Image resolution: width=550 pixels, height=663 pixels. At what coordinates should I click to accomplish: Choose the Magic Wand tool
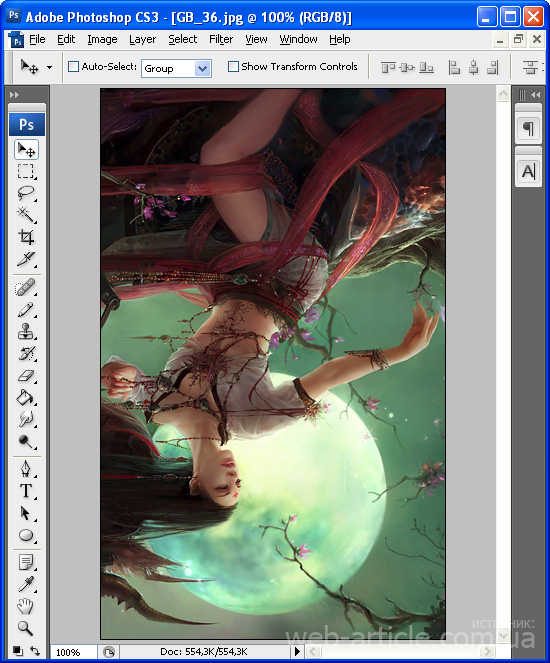click(x=26, y=215)
